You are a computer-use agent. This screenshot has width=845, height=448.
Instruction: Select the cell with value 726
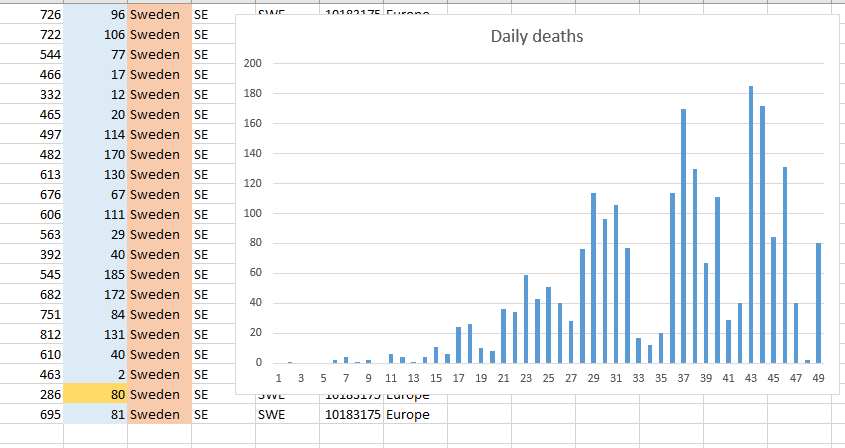tap(31, 14)
